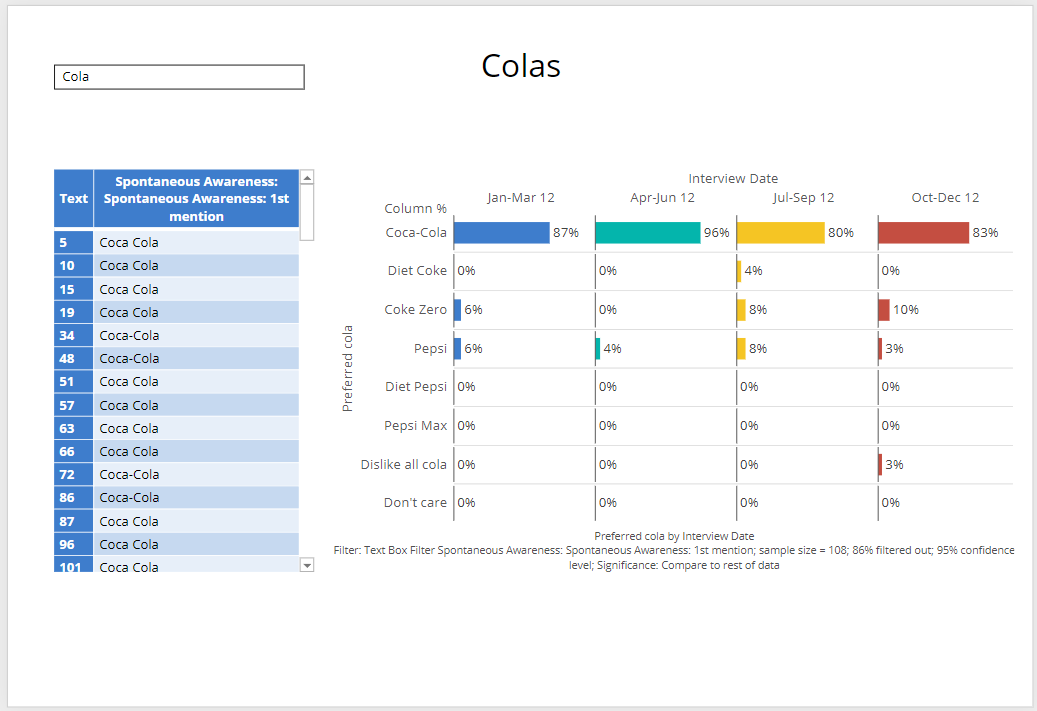This screenshot has height=711, width=1037.
Task: Select the yellow 80% Coca-Cola bar
Action: tap(780, 233)
